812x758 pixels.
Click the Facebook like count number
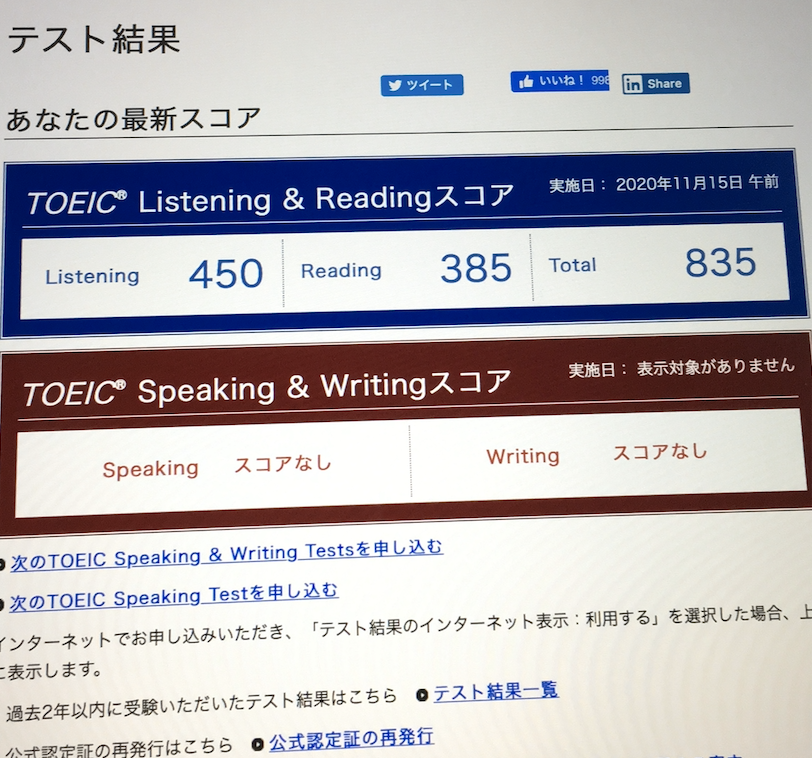click(x=600, y=80)
